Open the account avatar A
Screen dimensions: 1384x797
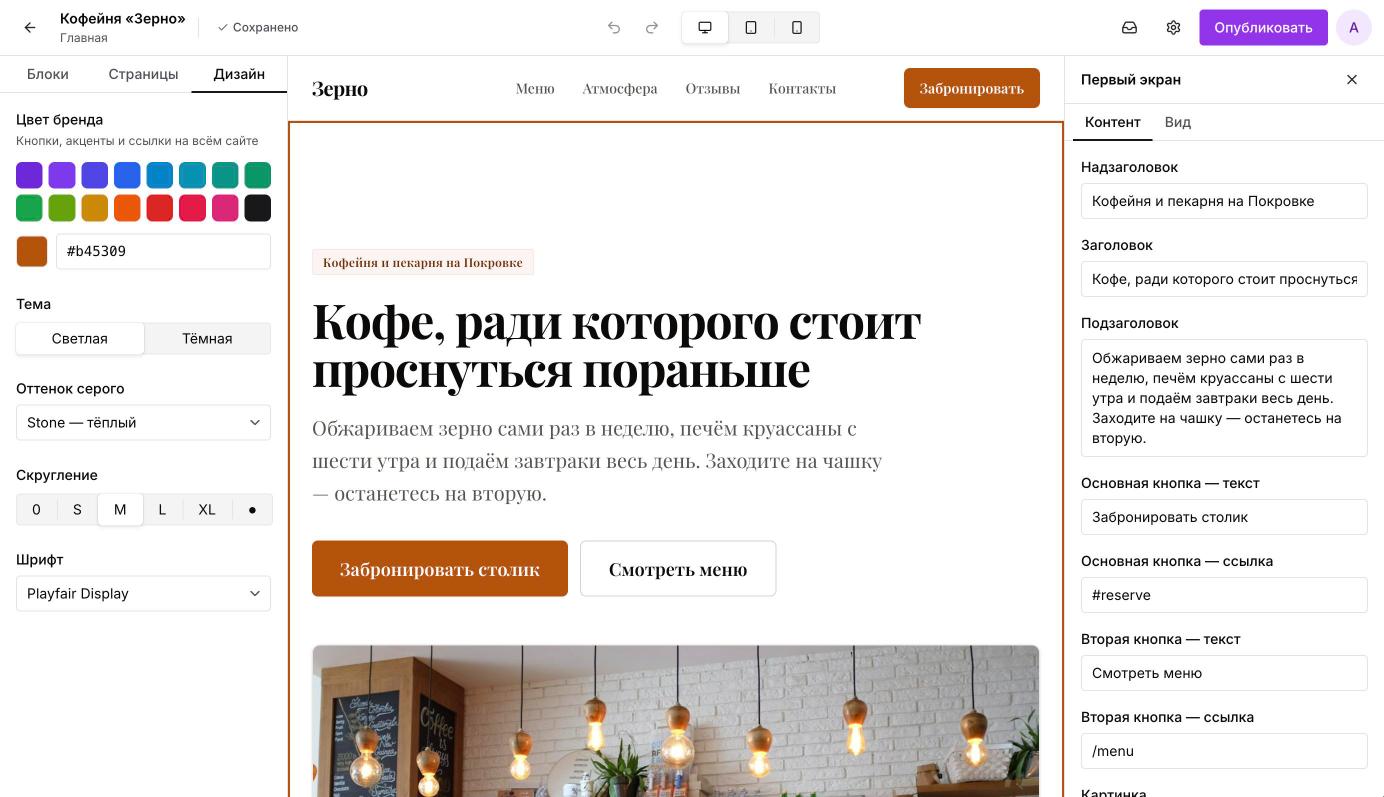(1353, 28)
